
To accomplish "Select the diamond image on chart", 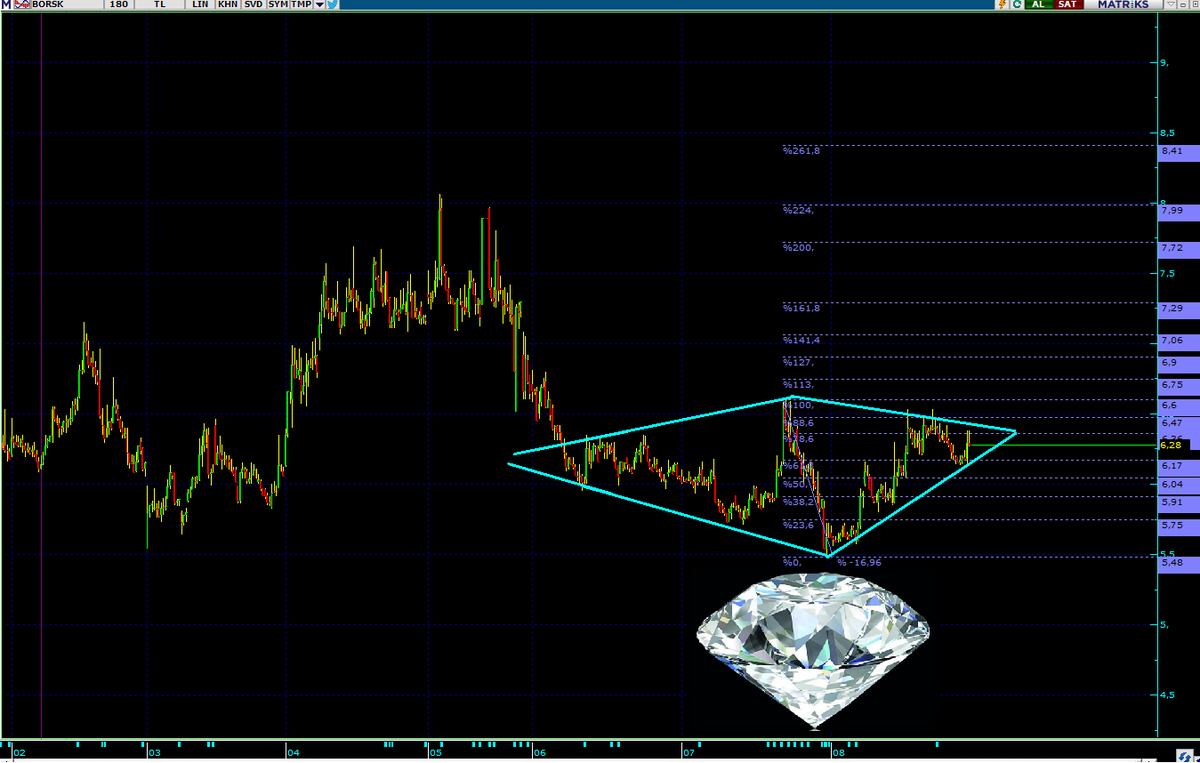I will pos(813,651).
